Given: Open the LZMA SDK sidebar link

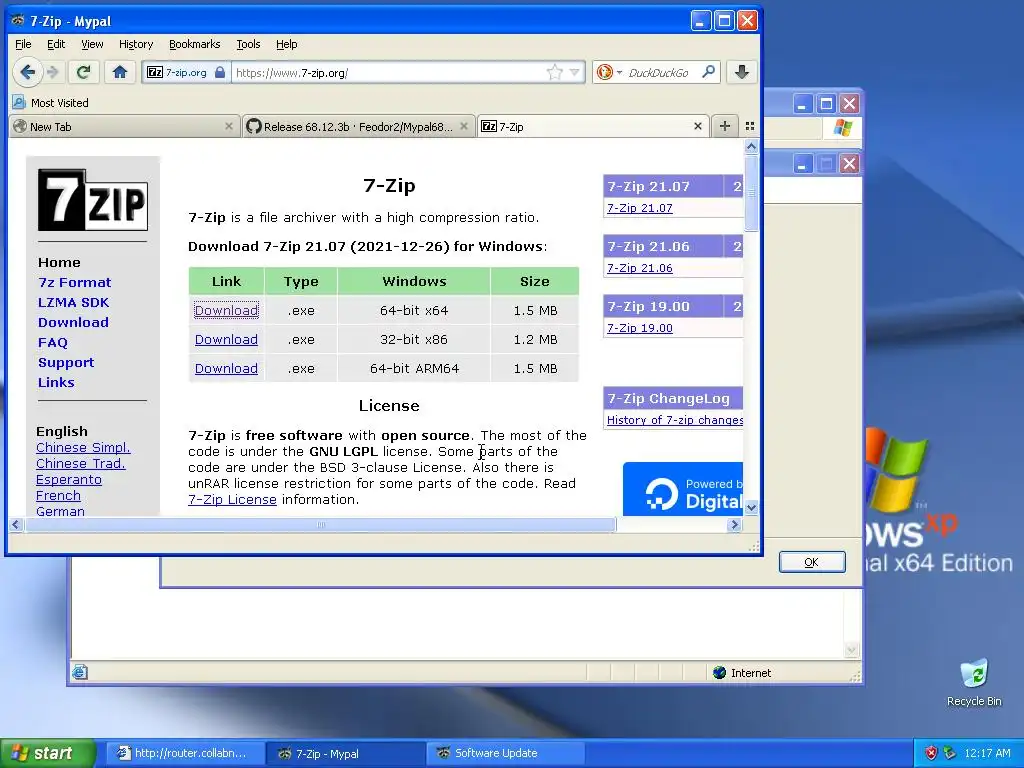Looking at the screenshot, I should click(73, 302).
